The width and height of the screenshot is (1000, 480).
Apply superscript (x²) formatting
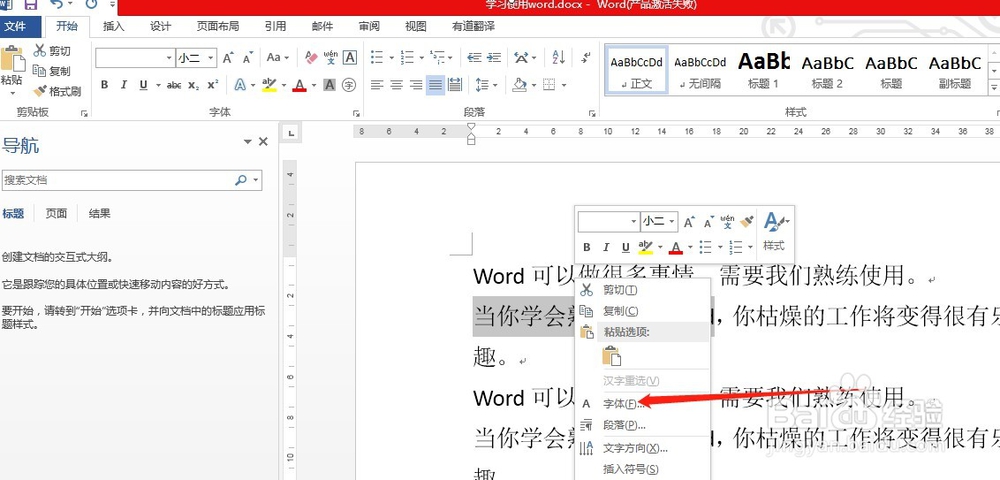click(x=212, y=85)
